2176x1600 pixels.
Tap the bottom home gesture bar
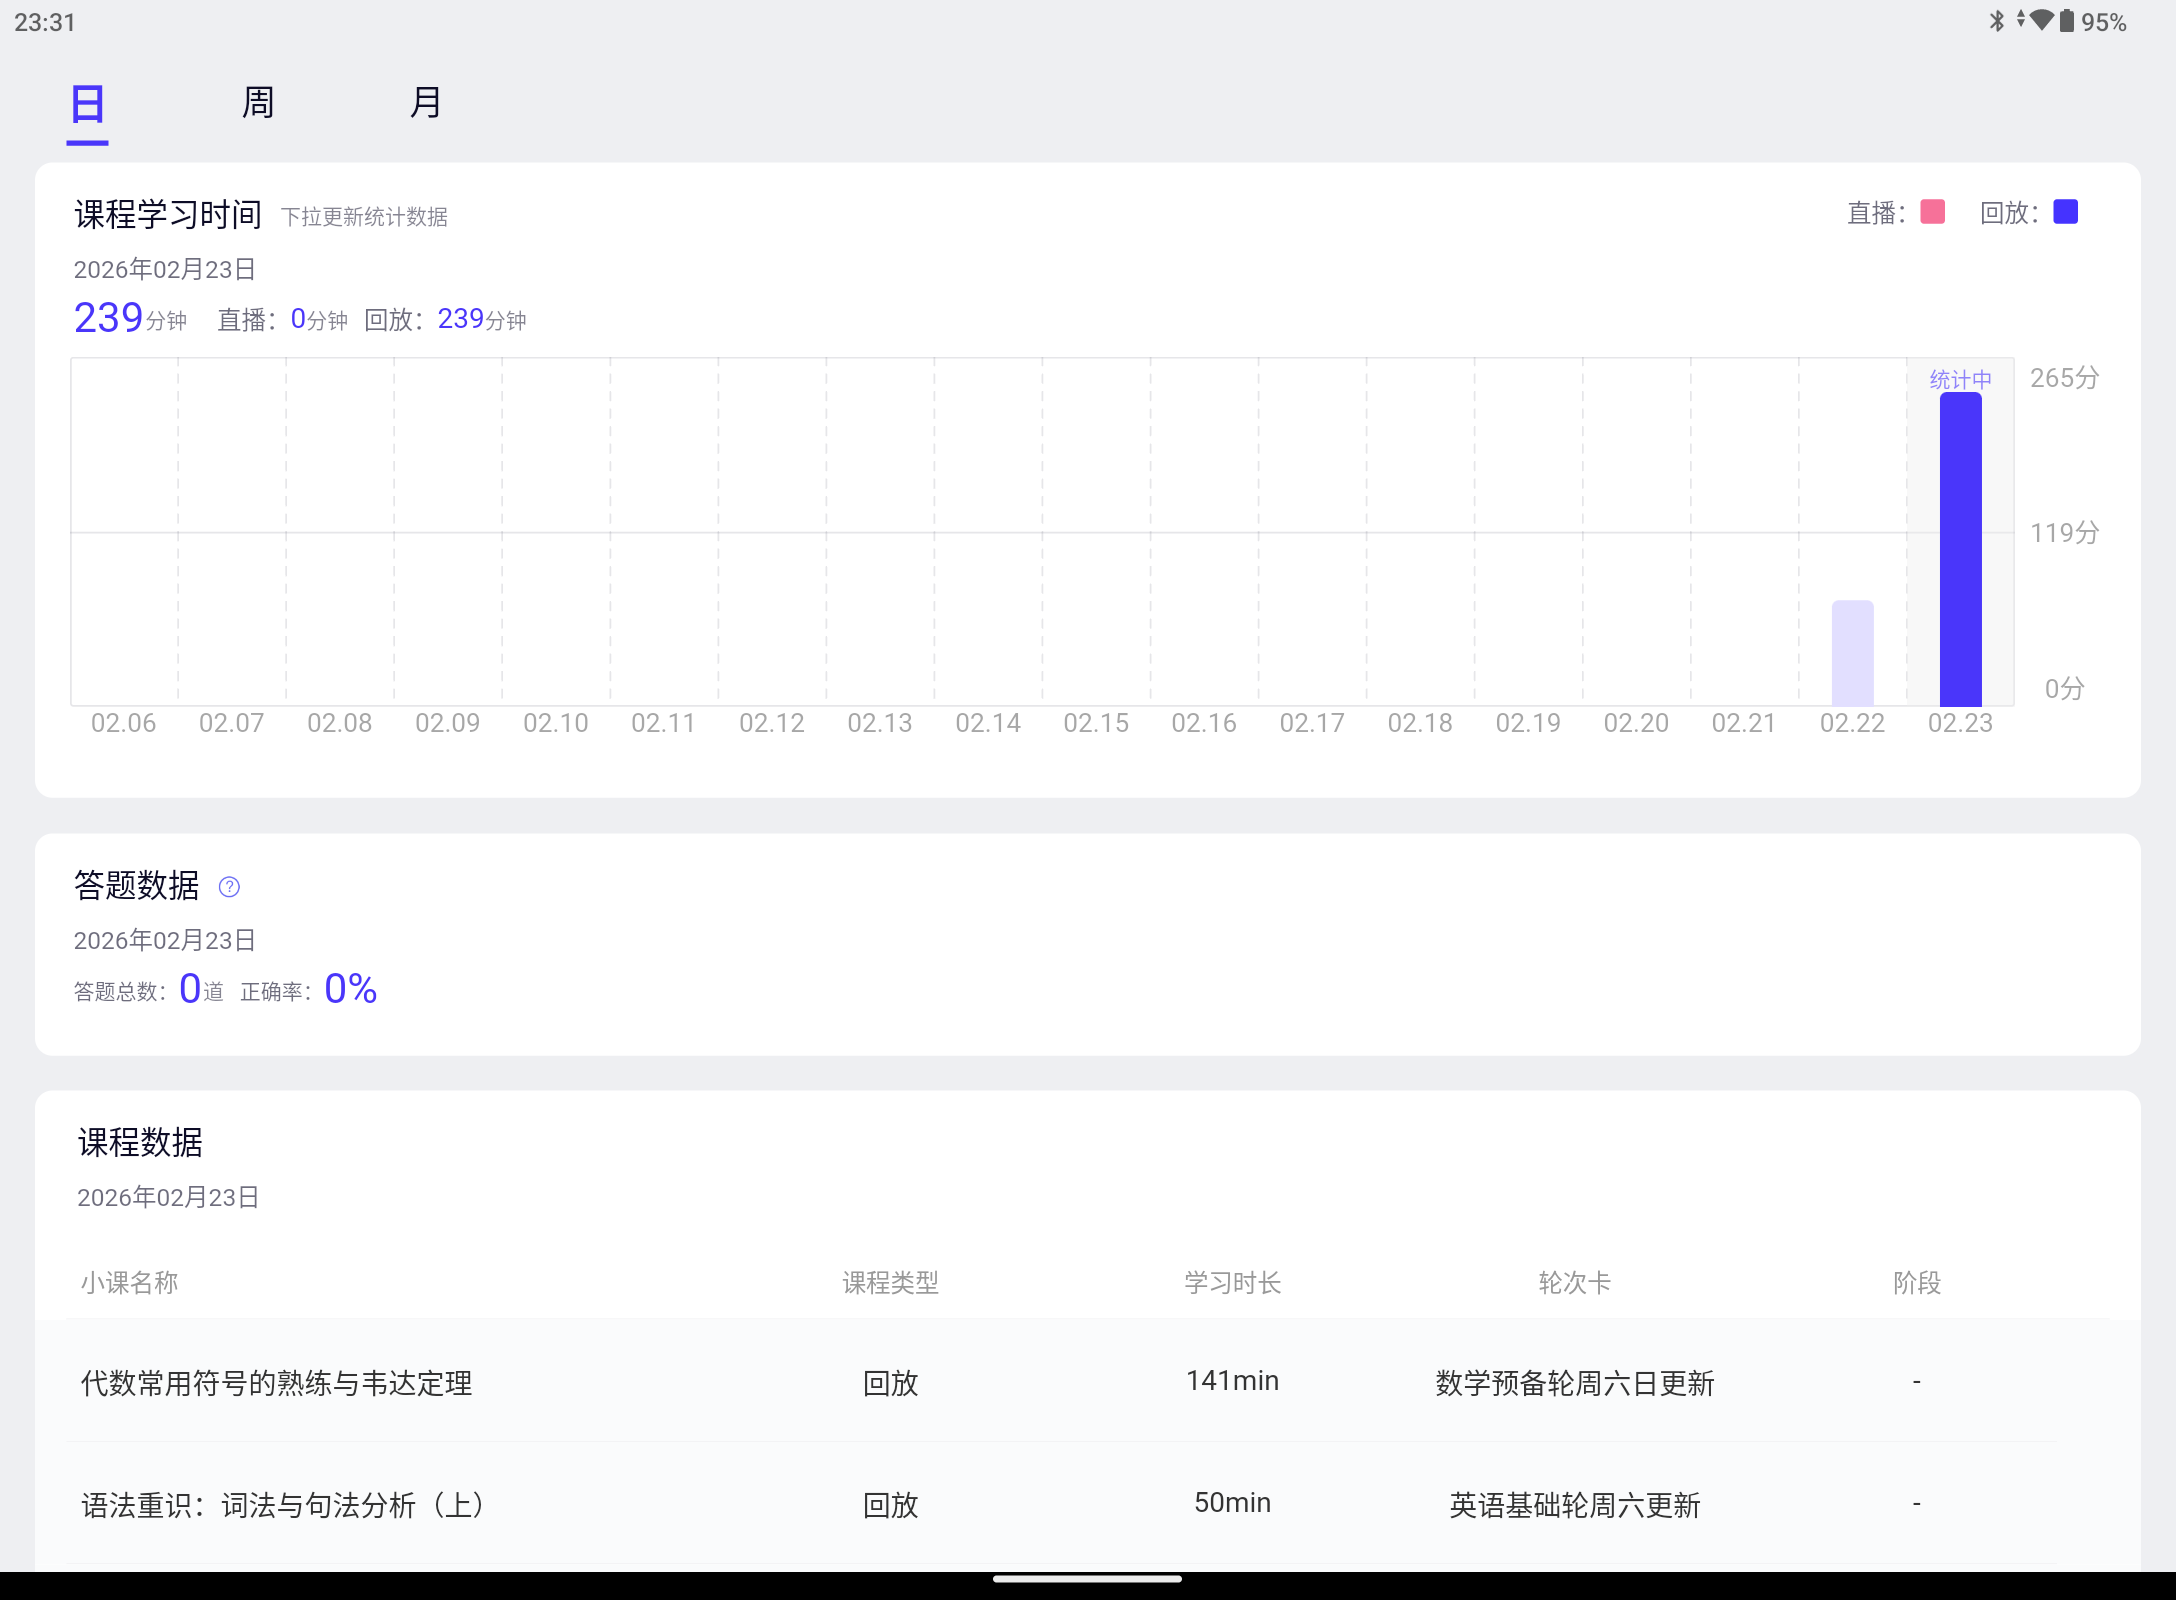(x=1088, y=1580)
